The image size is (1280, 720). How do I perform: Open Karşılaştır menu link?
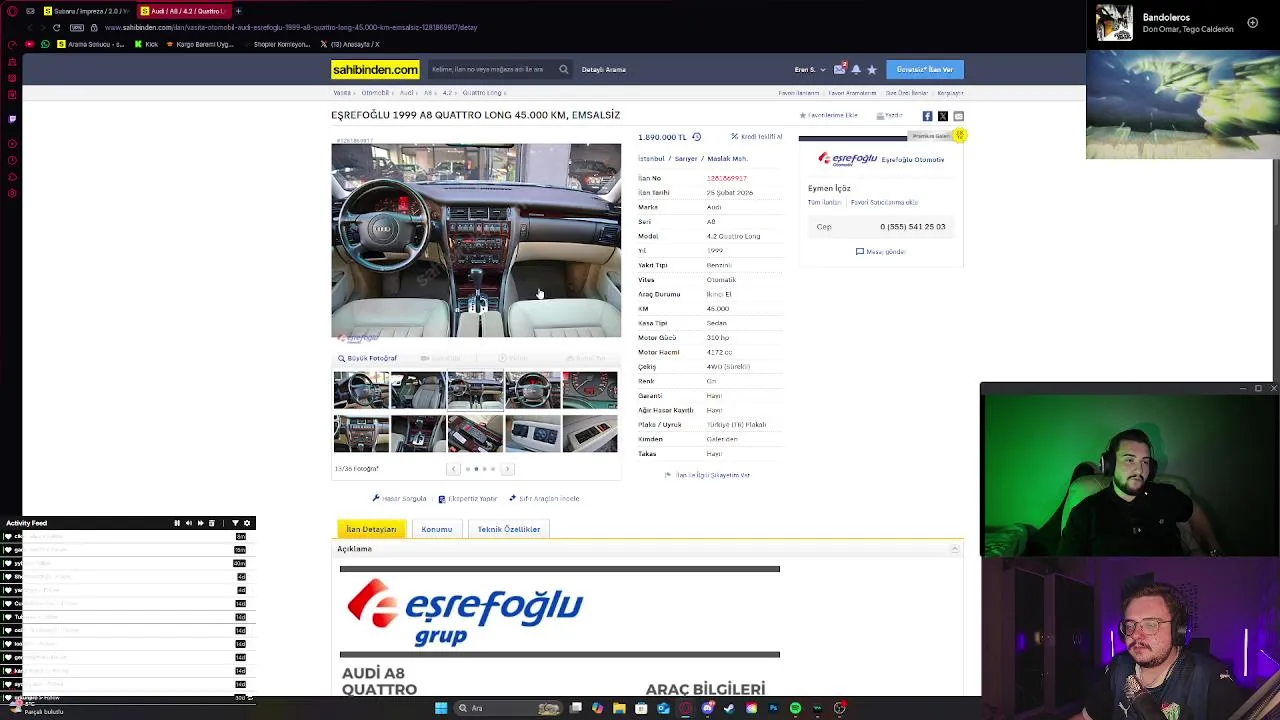point(950,93)
